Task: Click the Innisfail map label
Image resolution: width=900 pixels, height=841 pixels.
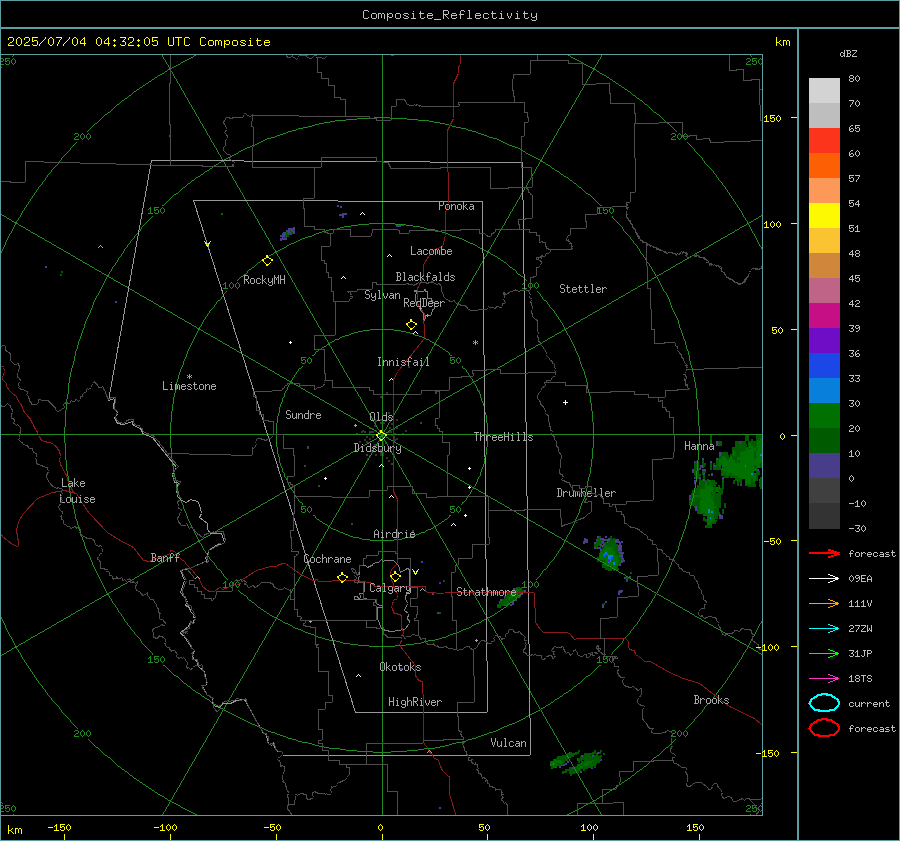Action: 403,362
